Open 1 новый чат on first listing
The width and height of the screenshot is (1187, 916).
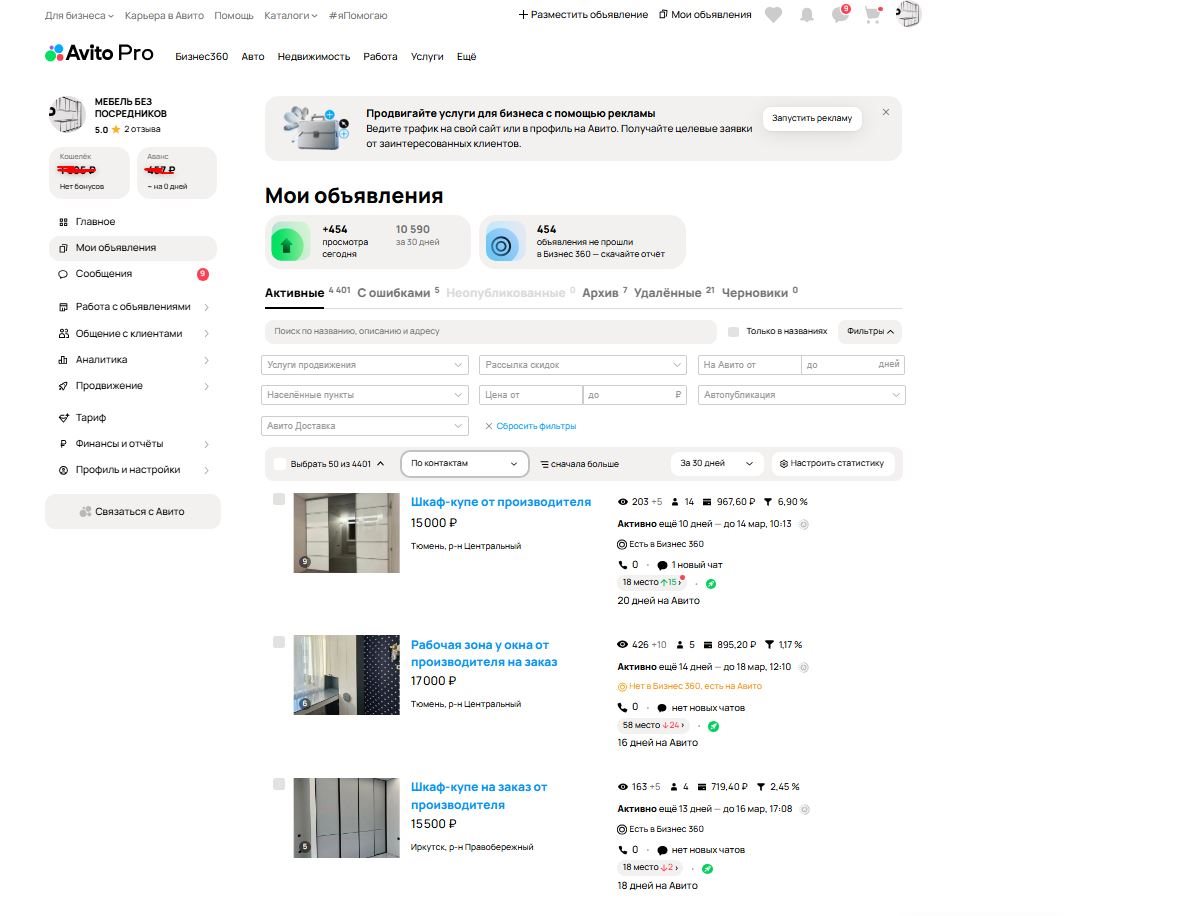point(690,565)
